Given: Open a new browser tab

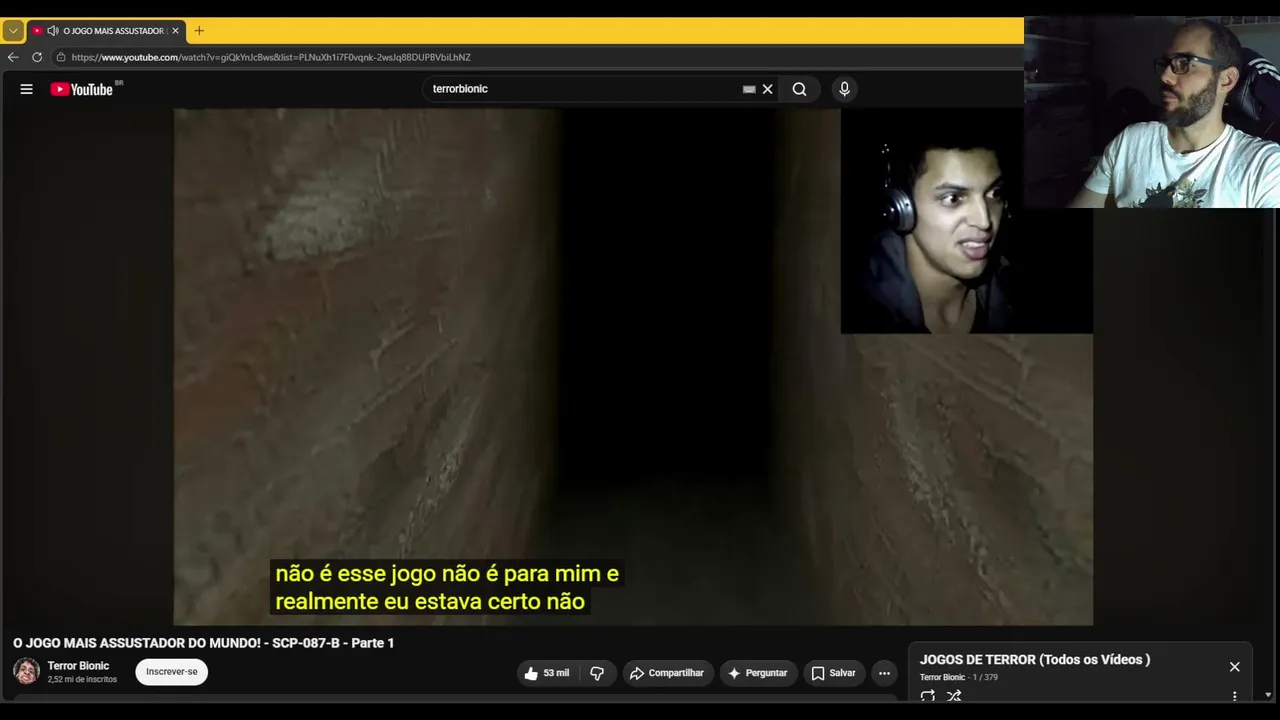Looking at the screenshot, I should [x=199, y=31].
